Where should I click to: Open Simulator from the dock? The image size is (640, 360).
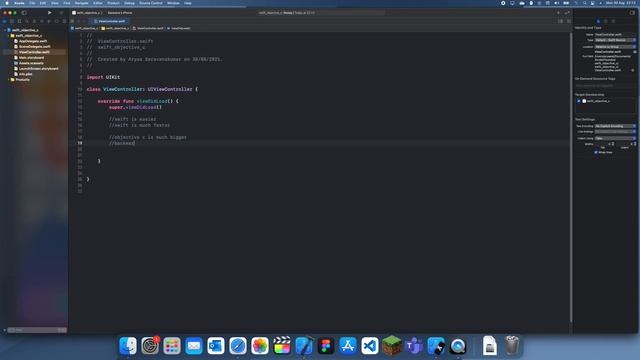[x=436, y=346]
